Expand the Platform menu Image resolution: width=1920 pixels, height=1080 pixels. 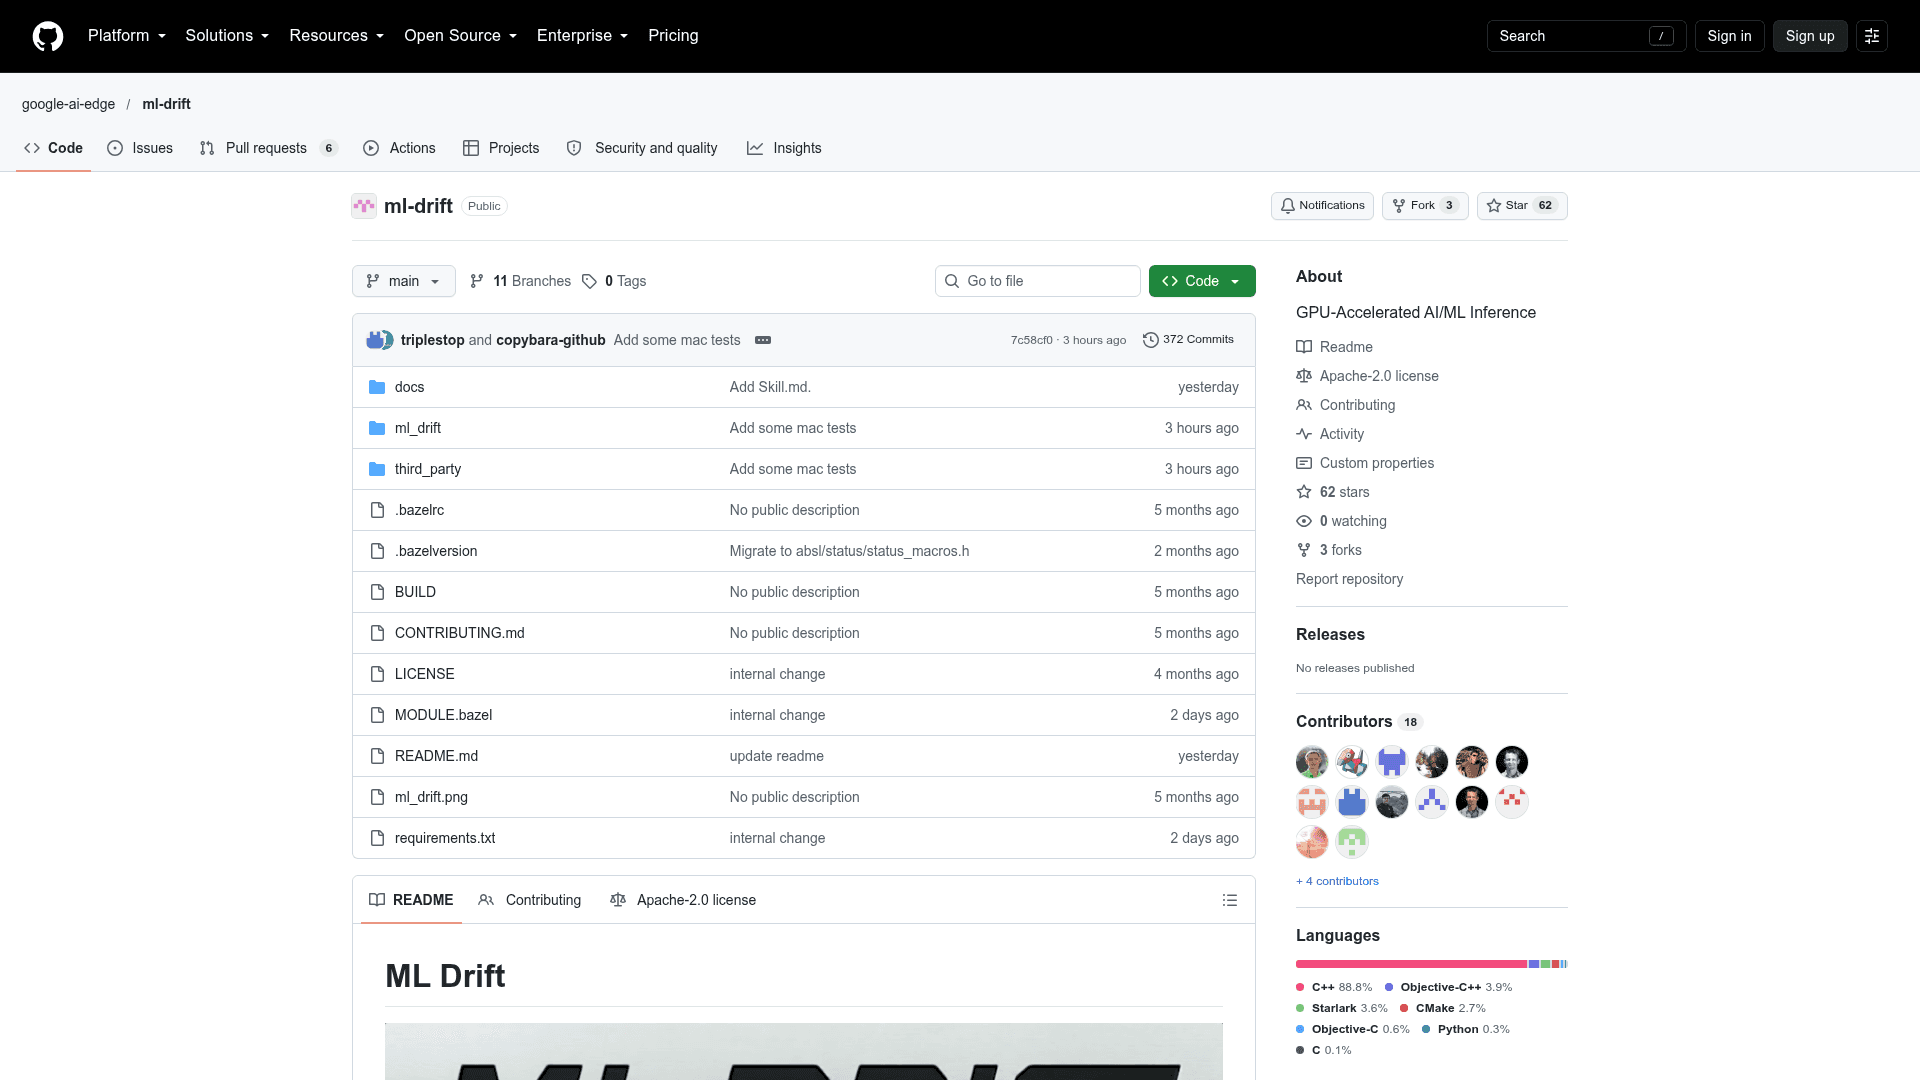(127, 36)
